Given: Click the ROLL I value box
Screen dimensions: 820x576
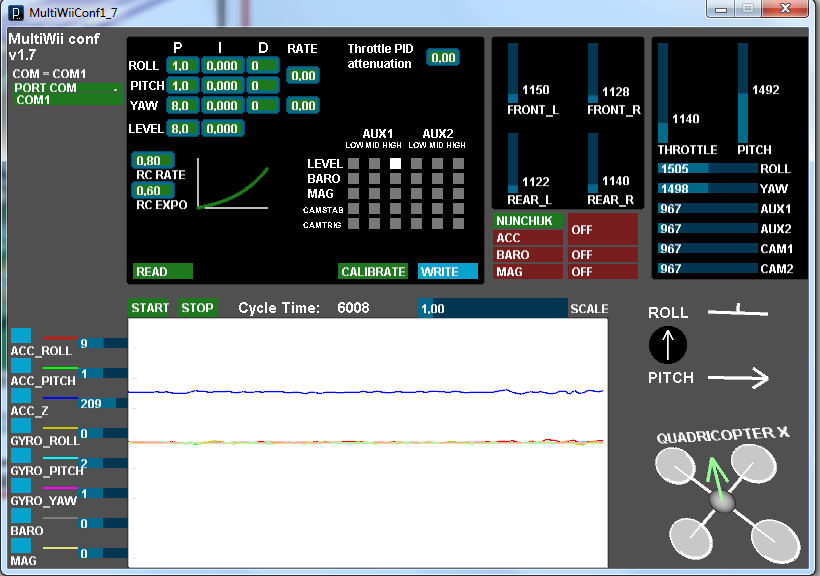Looking at the screenshot, I should tap(223, 65).
